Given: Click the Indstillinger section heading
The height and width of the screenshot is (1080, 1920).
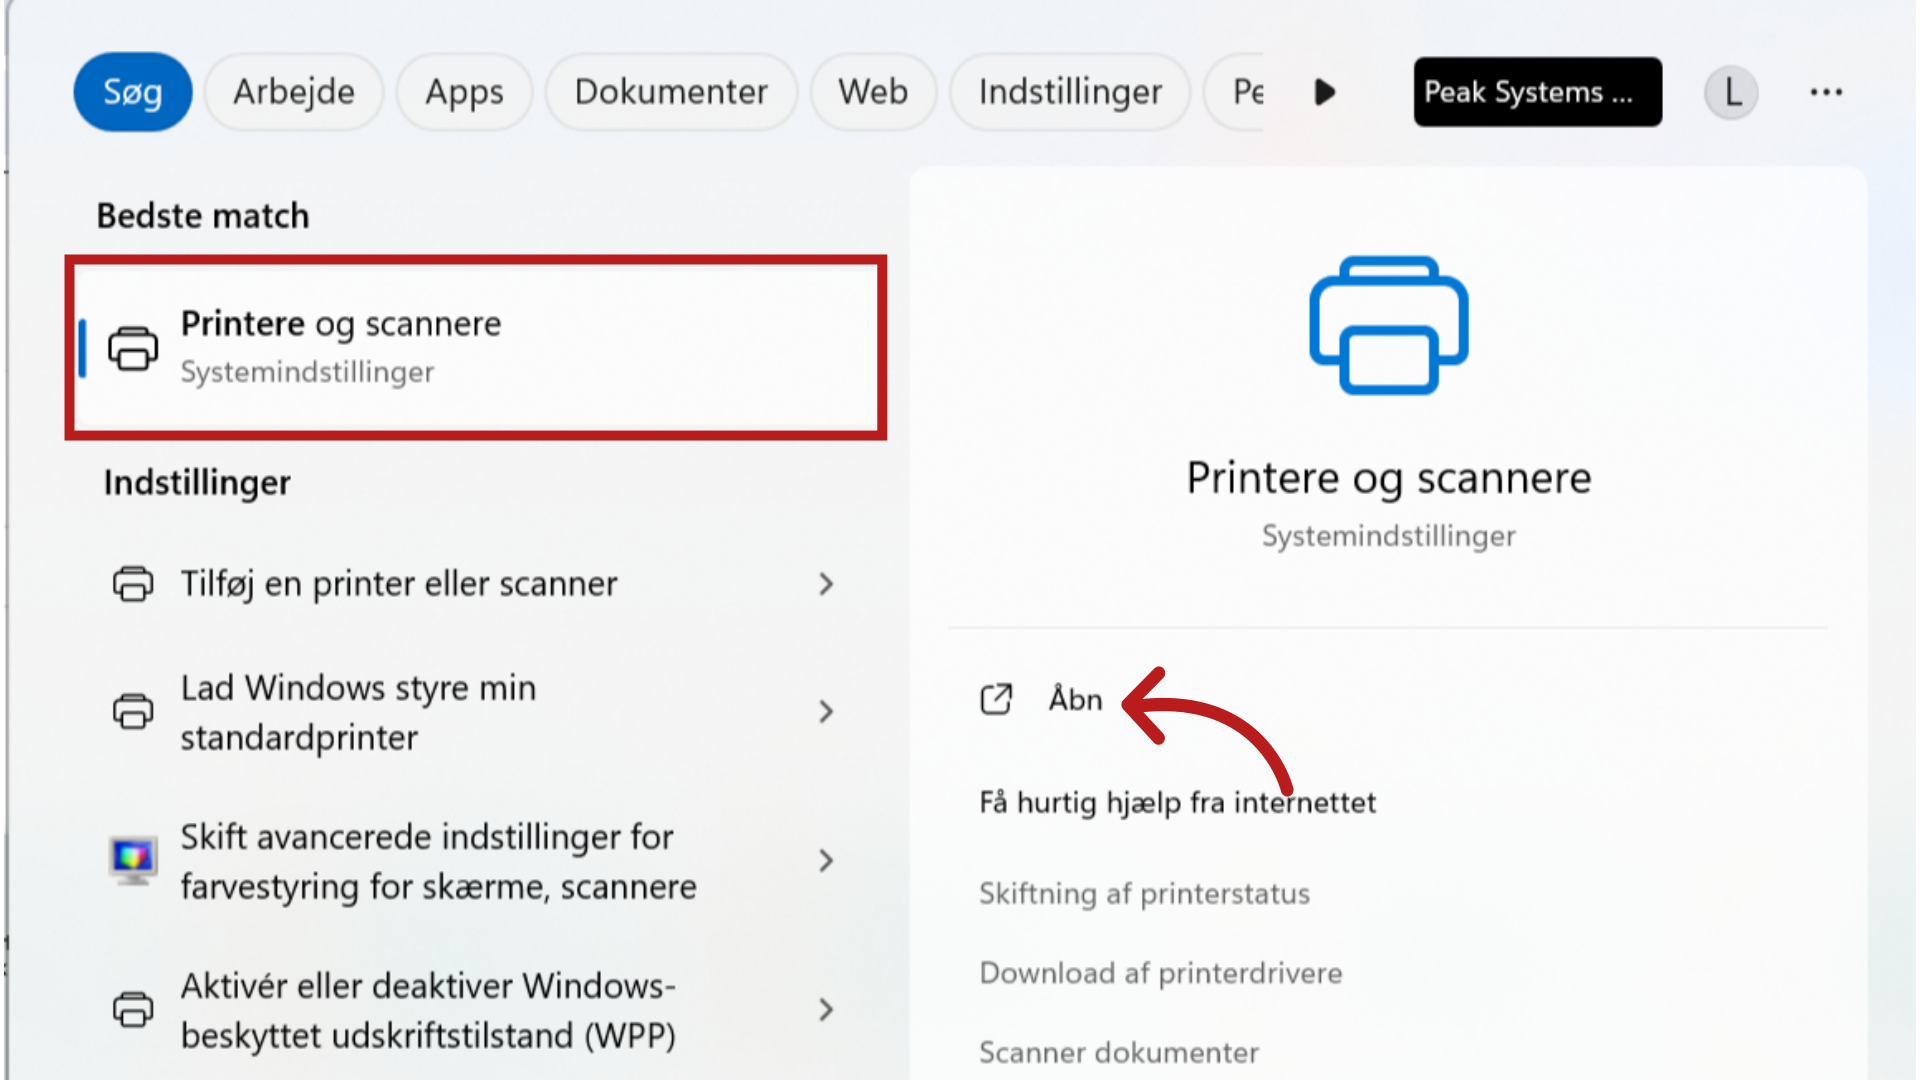Looking at the screenshot, I should point(197,483).
